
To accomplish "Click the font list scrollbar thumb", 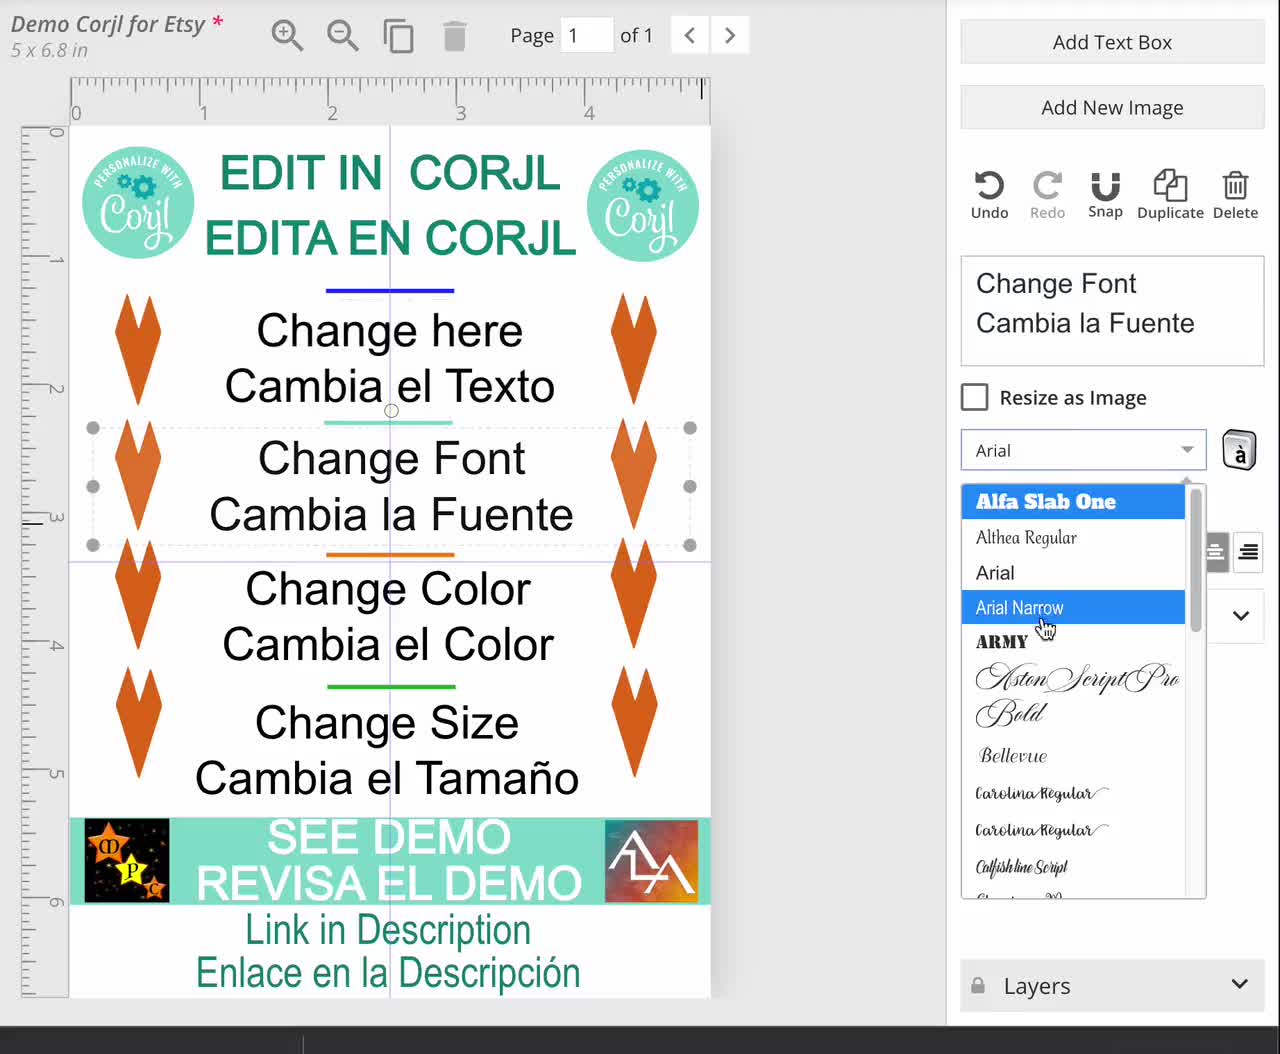I will coord(1195,560).
